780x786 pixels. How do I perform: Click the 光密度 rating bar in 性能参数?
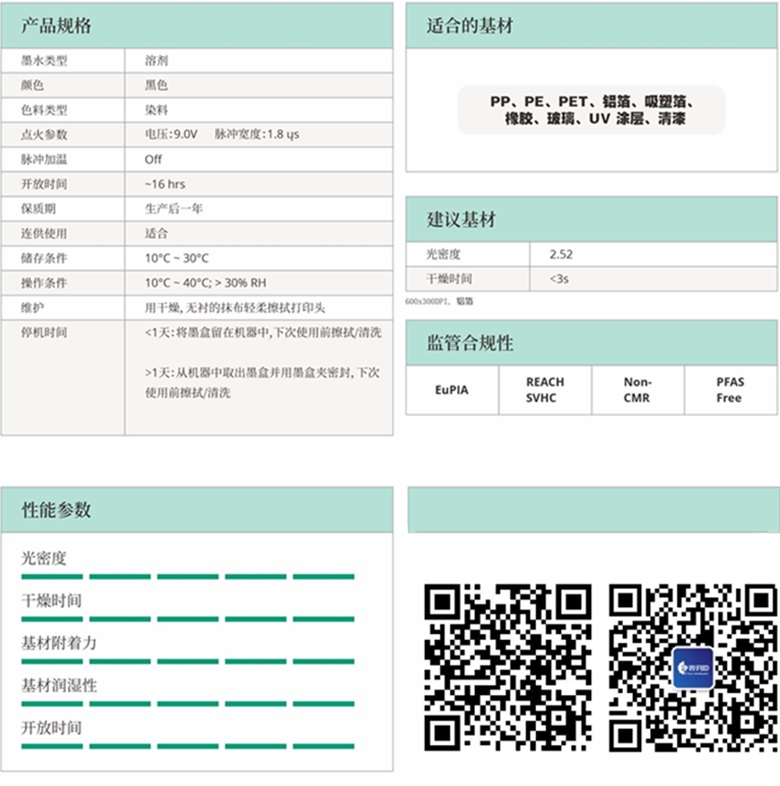click(188, 576)
